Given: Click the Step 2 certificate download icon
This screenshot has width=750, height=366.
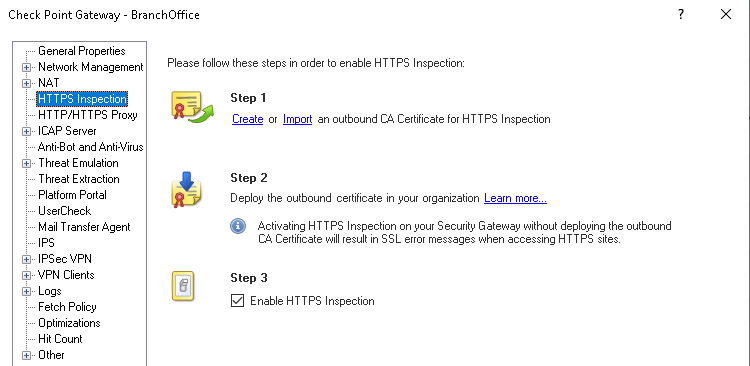Looking at the screenshot, I should (x=187, y=190).
